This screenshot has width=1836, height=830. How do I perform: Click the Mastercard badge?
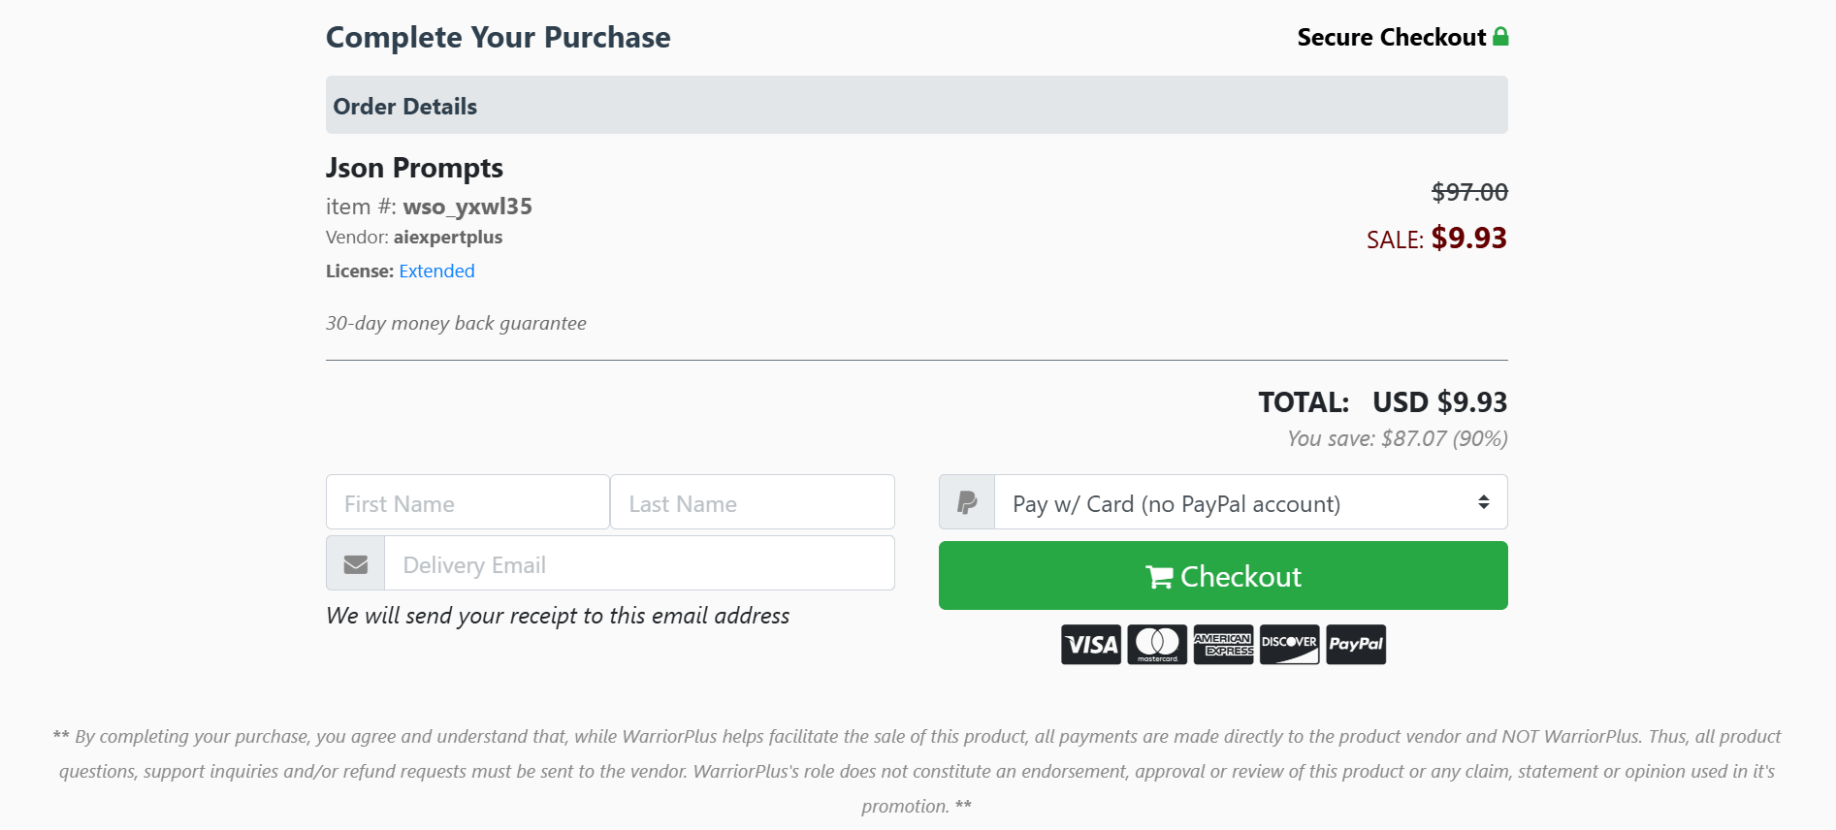[1157, 644]
